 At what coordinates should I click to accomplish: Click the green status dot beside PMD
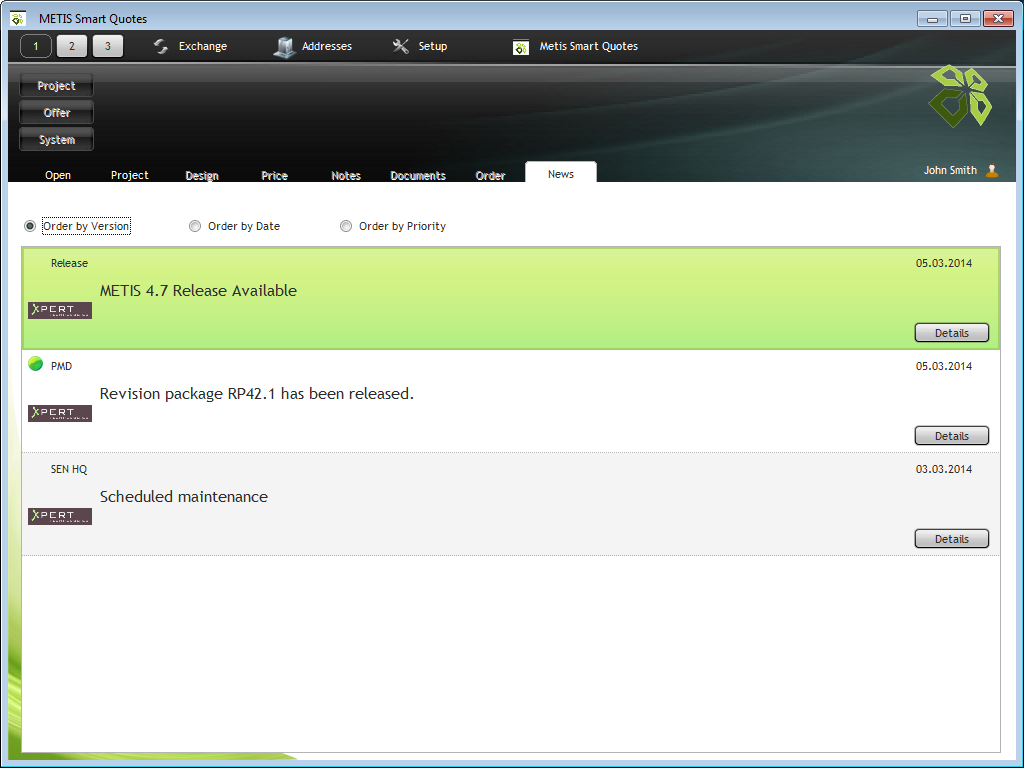click(36, 364)
